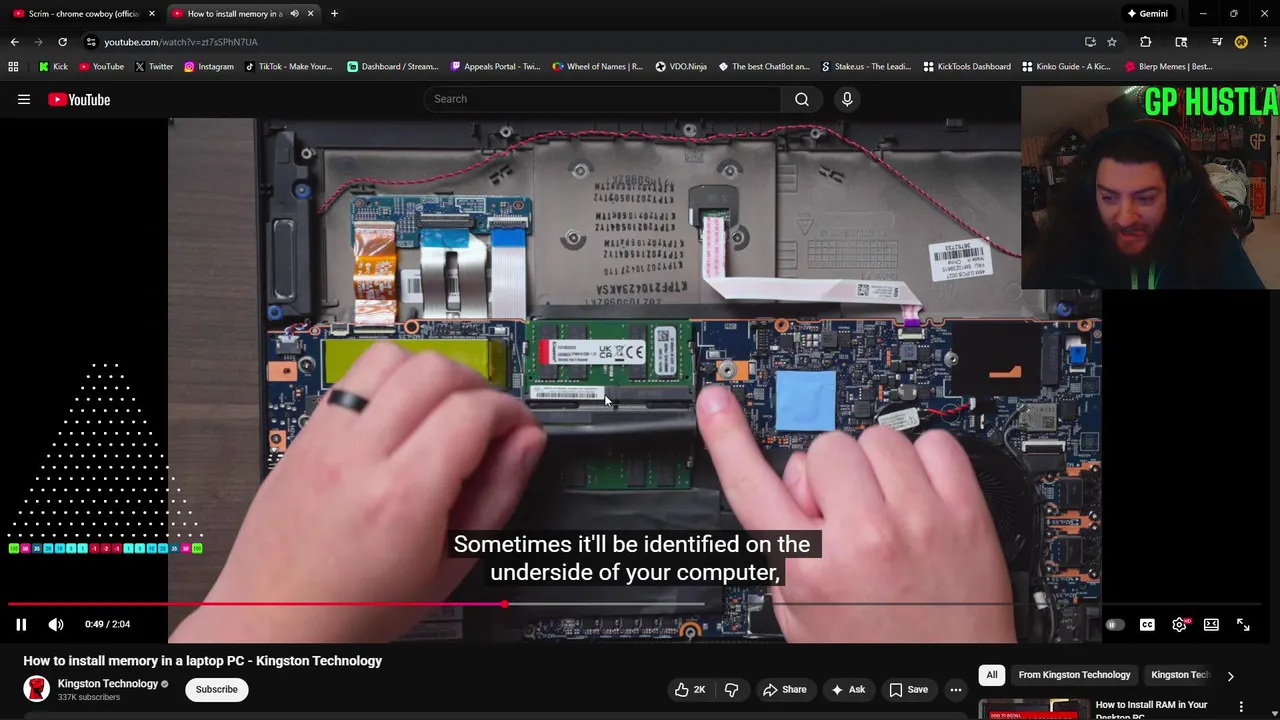Screen dimensions: 1280x720
Task: Go back with the browser back arrow
Action: tap(14, 42)
